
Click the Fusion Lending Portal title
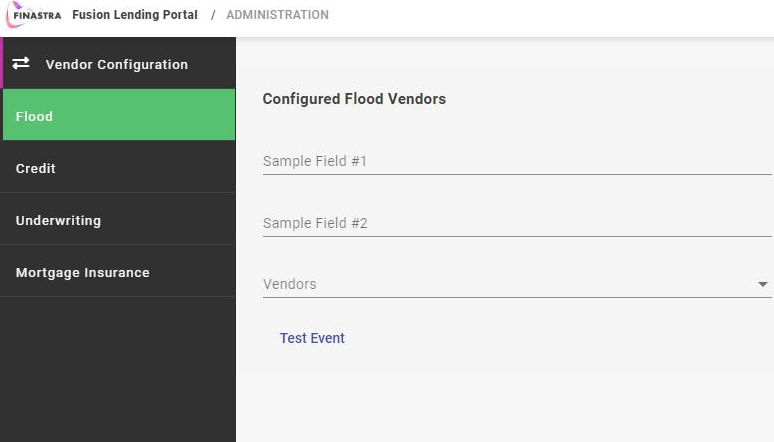click(x=135, y=15)
